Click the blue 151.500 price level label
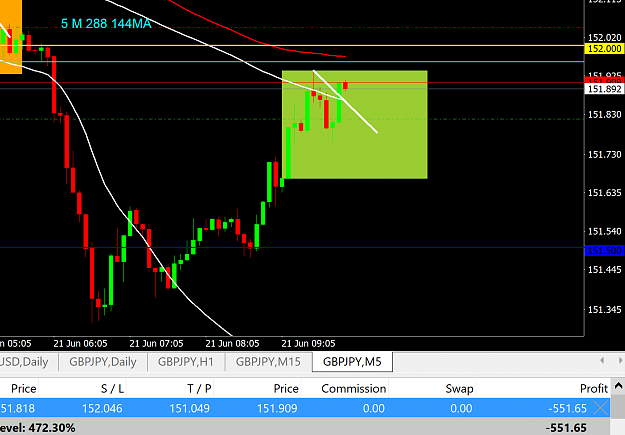Viewport: 625px width, 435px height. point(604,251)
